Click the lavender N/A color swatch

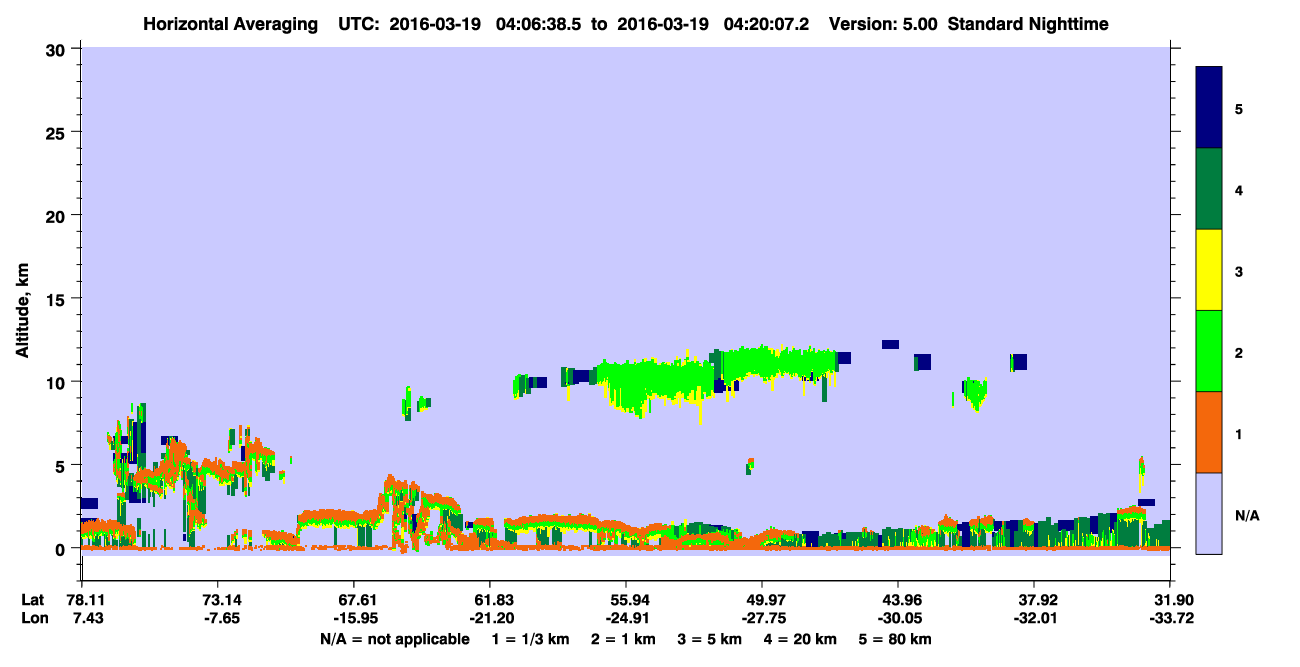click(1209, 513)
